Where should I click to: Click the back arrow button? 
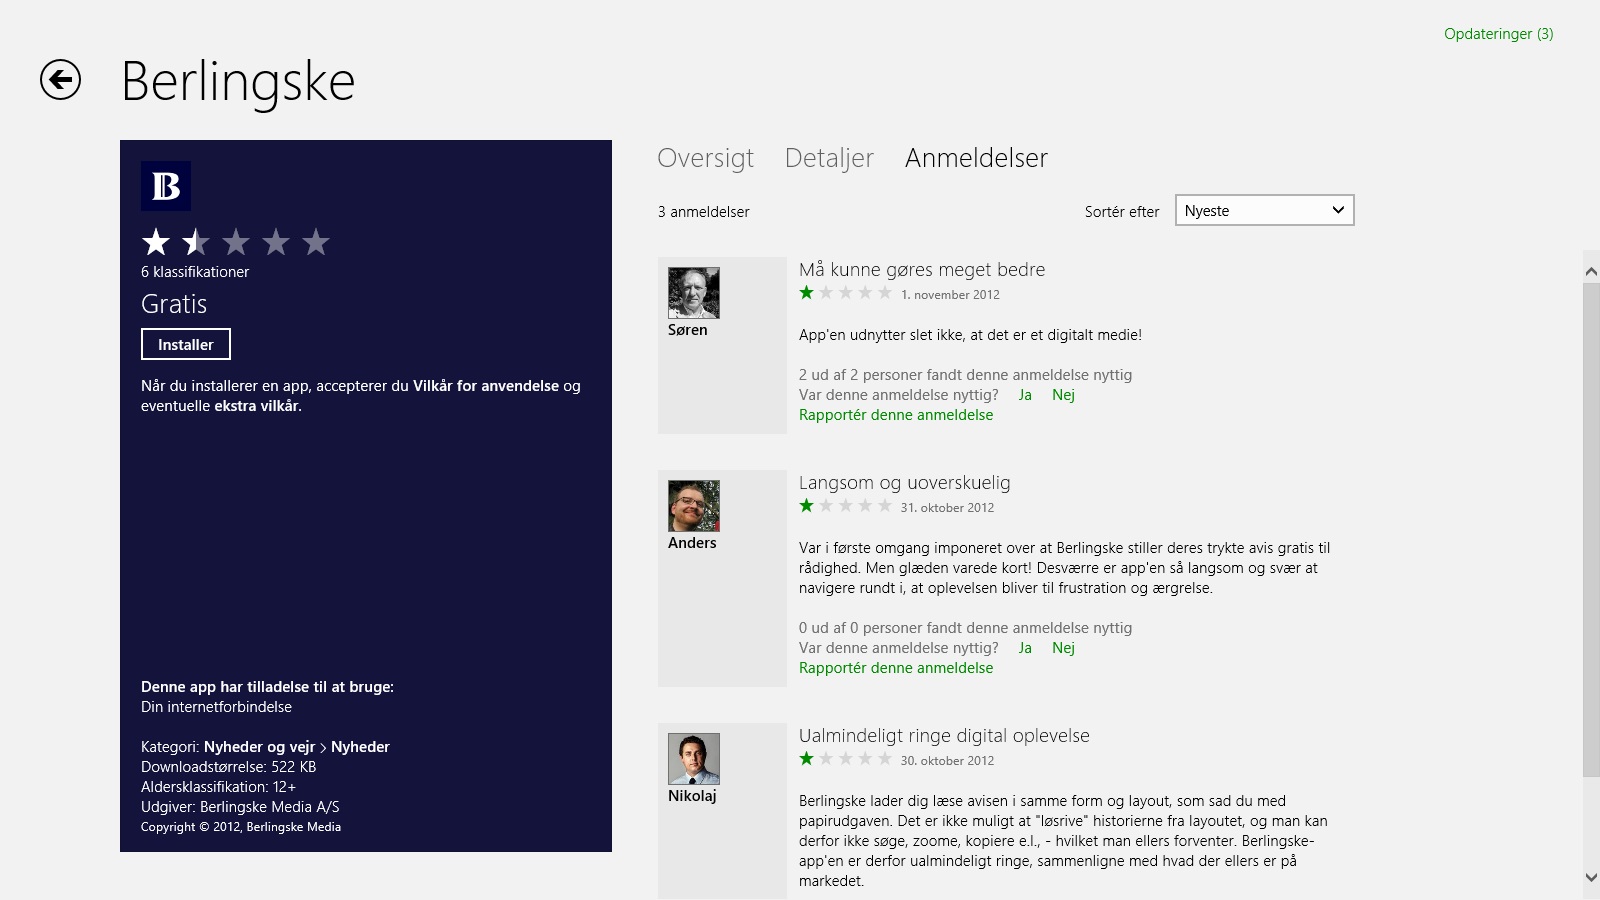coord(60,80)
